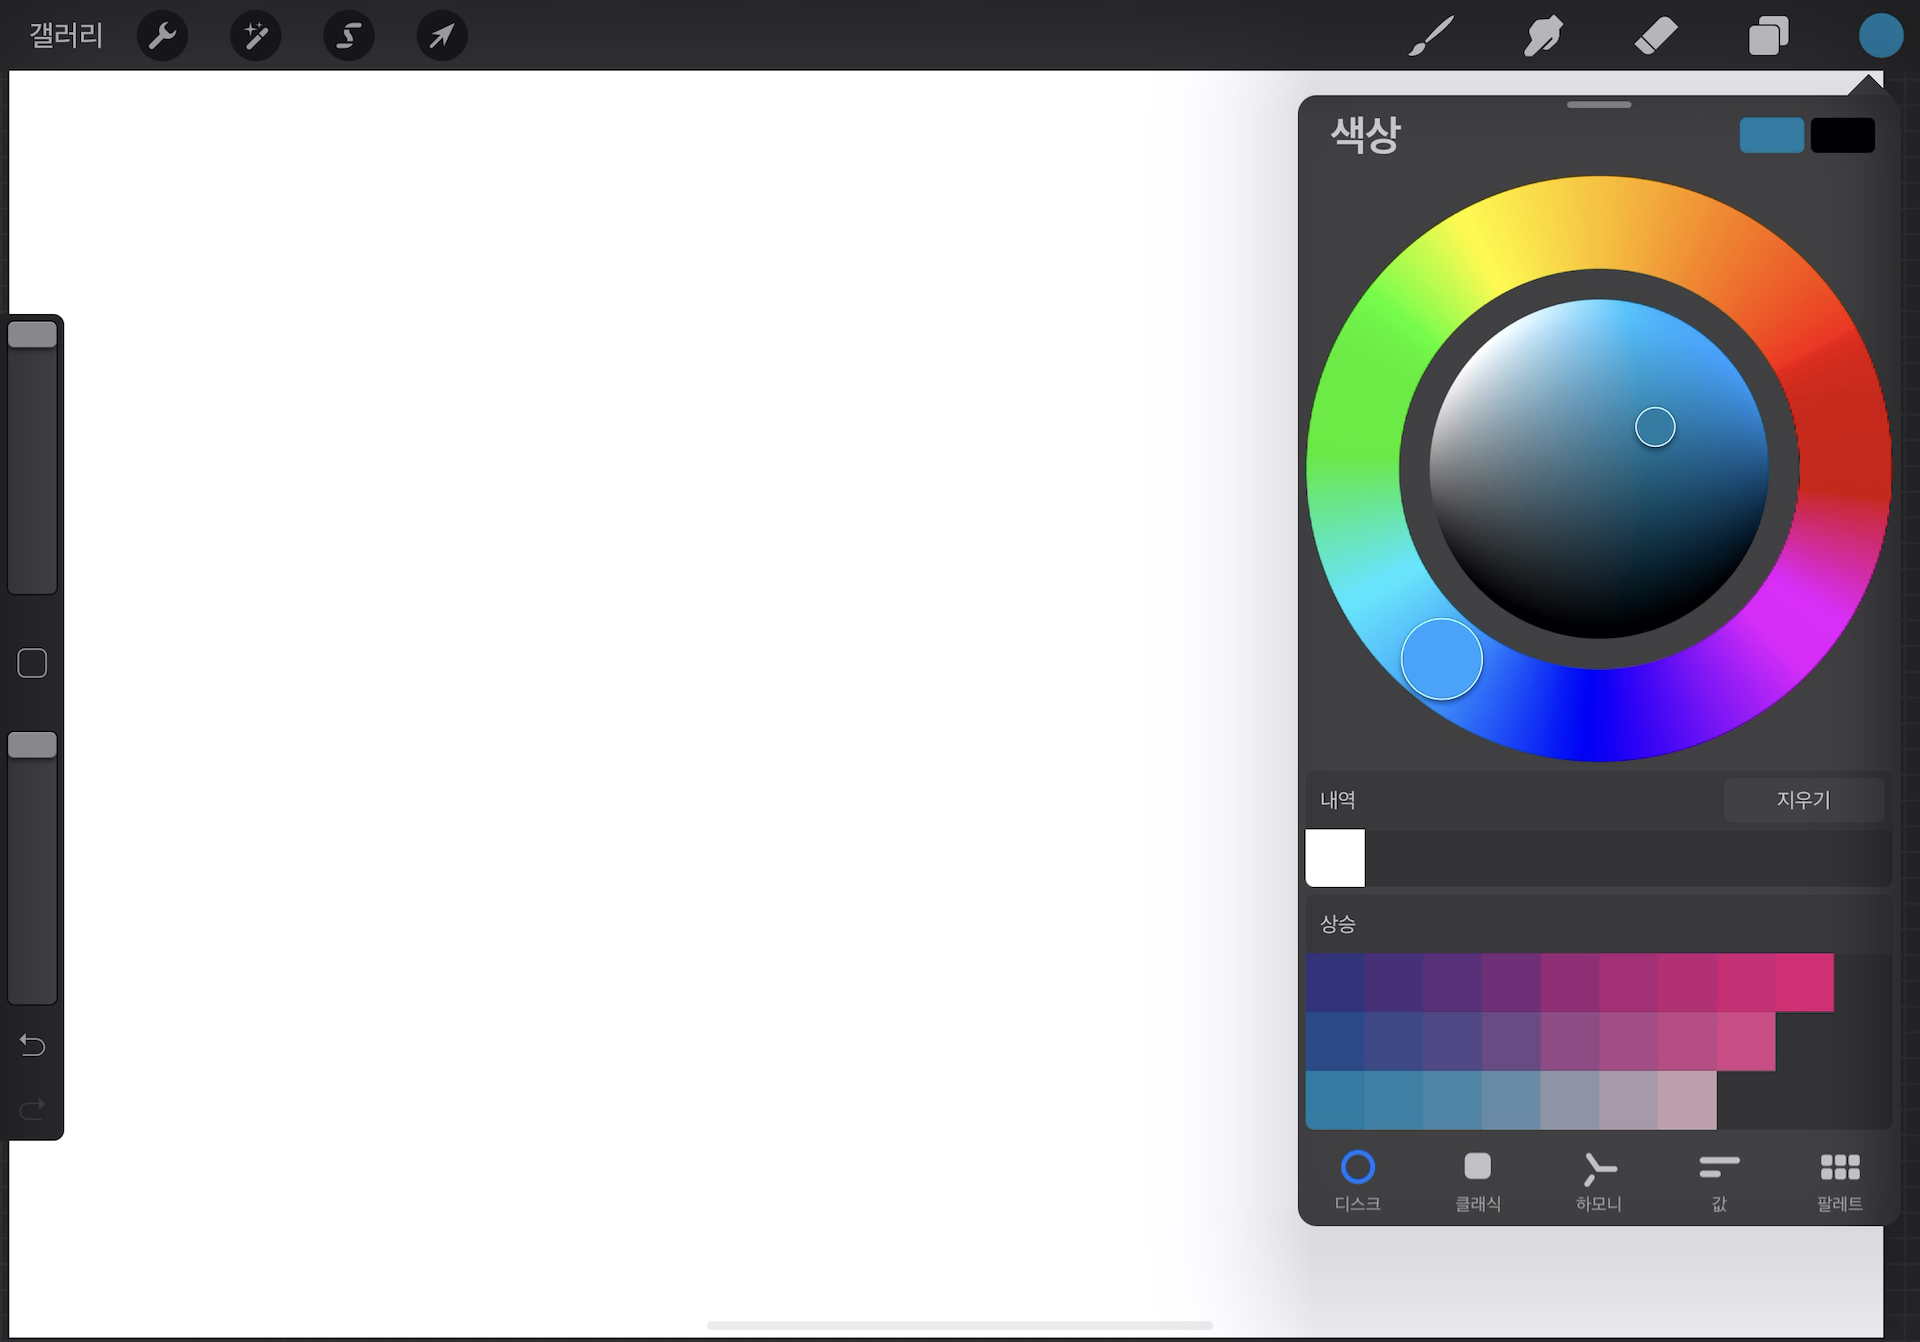The image size is (1920, 1342).
Task: Activate the Transform arrow tool
Action: pyautogui.click(x=441, y=36)
